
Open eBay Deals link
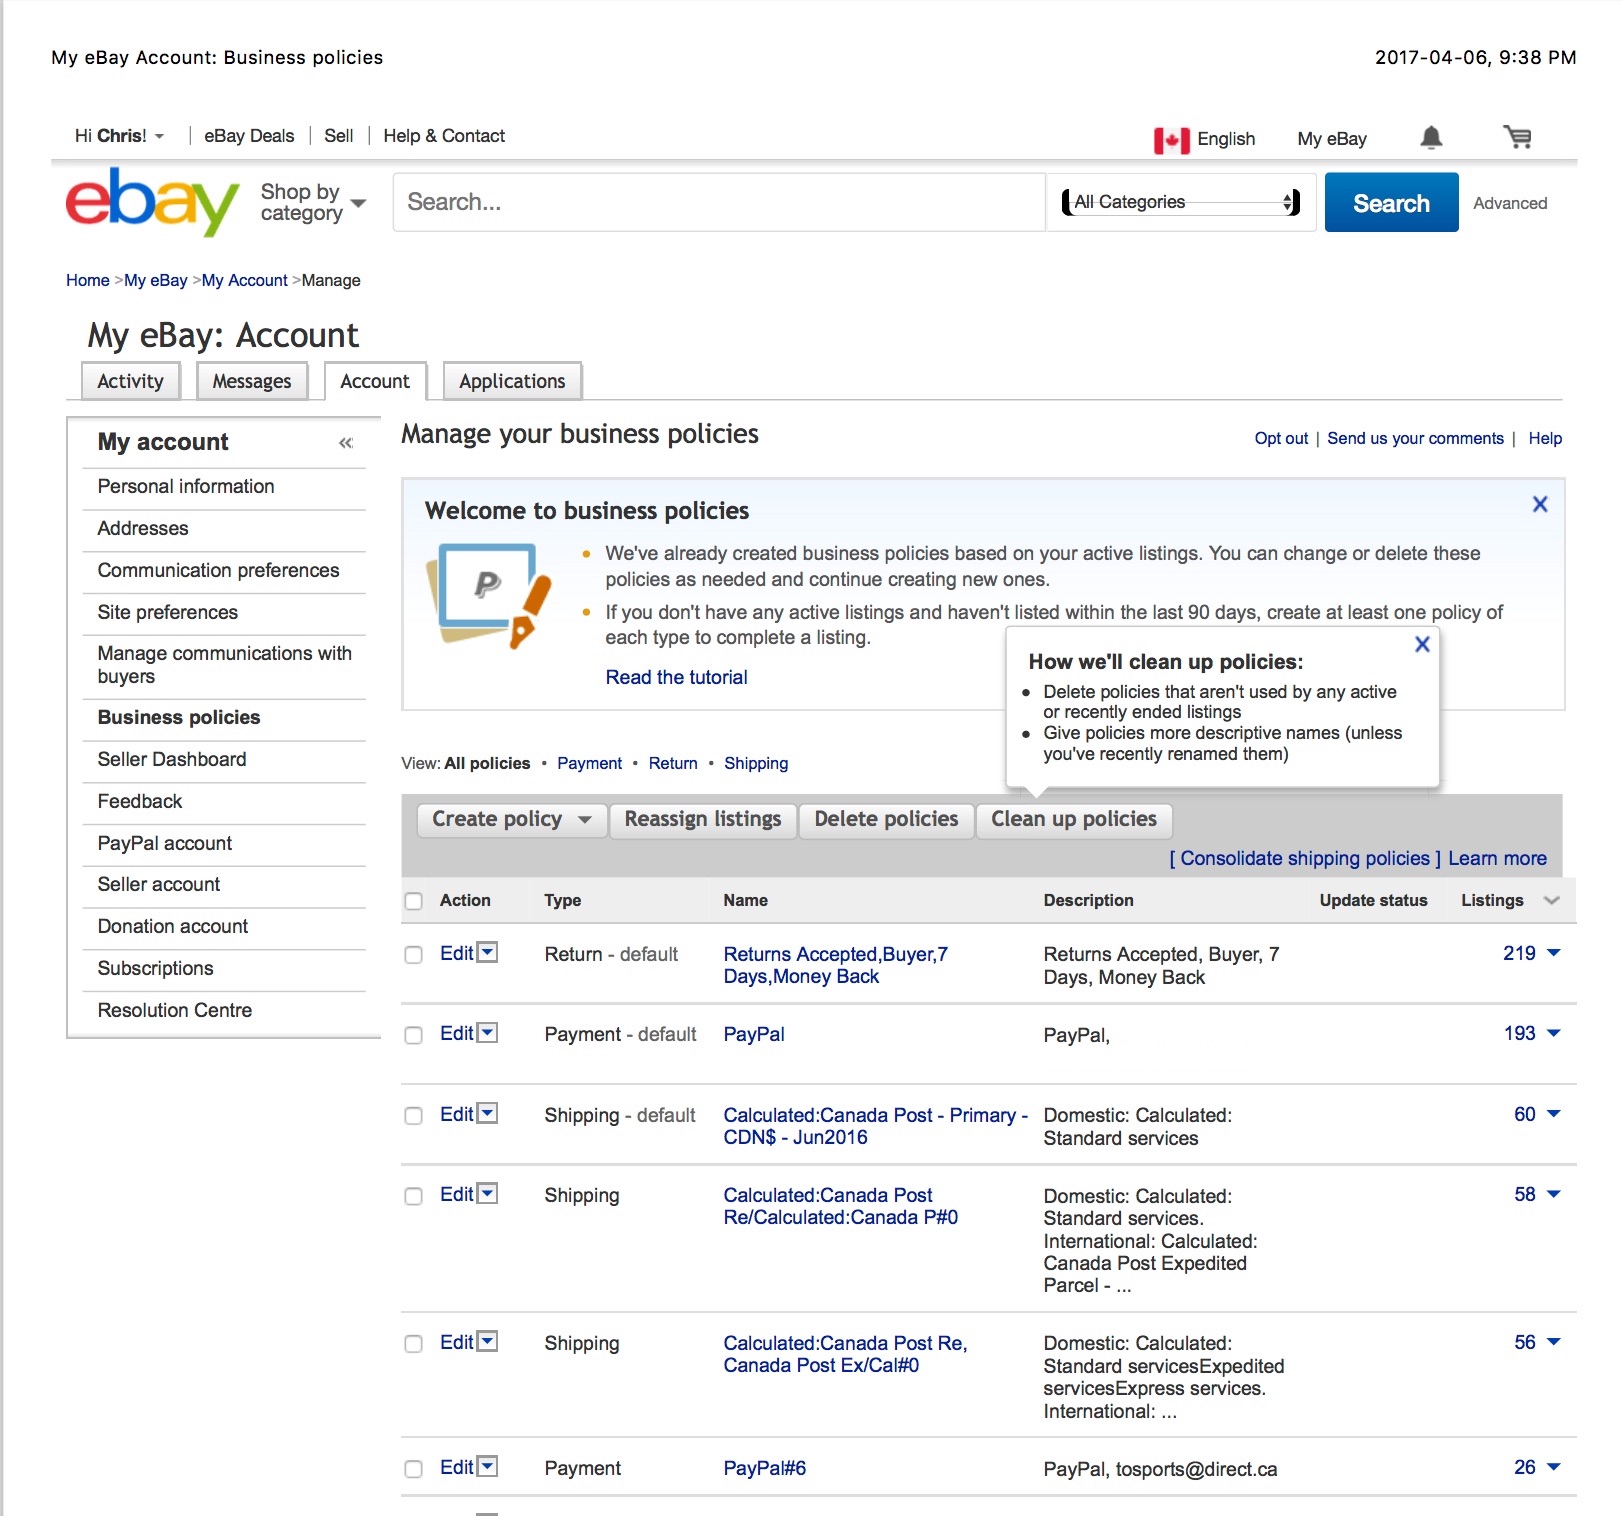249,136
